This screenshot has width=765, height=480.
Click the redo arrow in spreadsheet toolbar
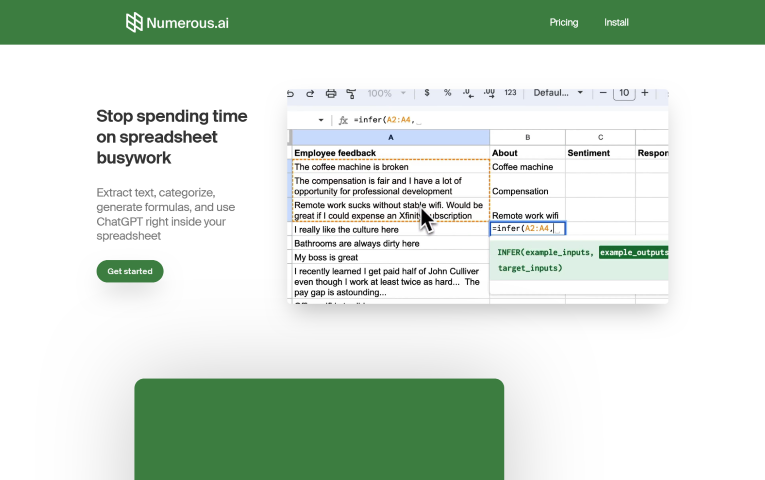(x=310, y=93)
